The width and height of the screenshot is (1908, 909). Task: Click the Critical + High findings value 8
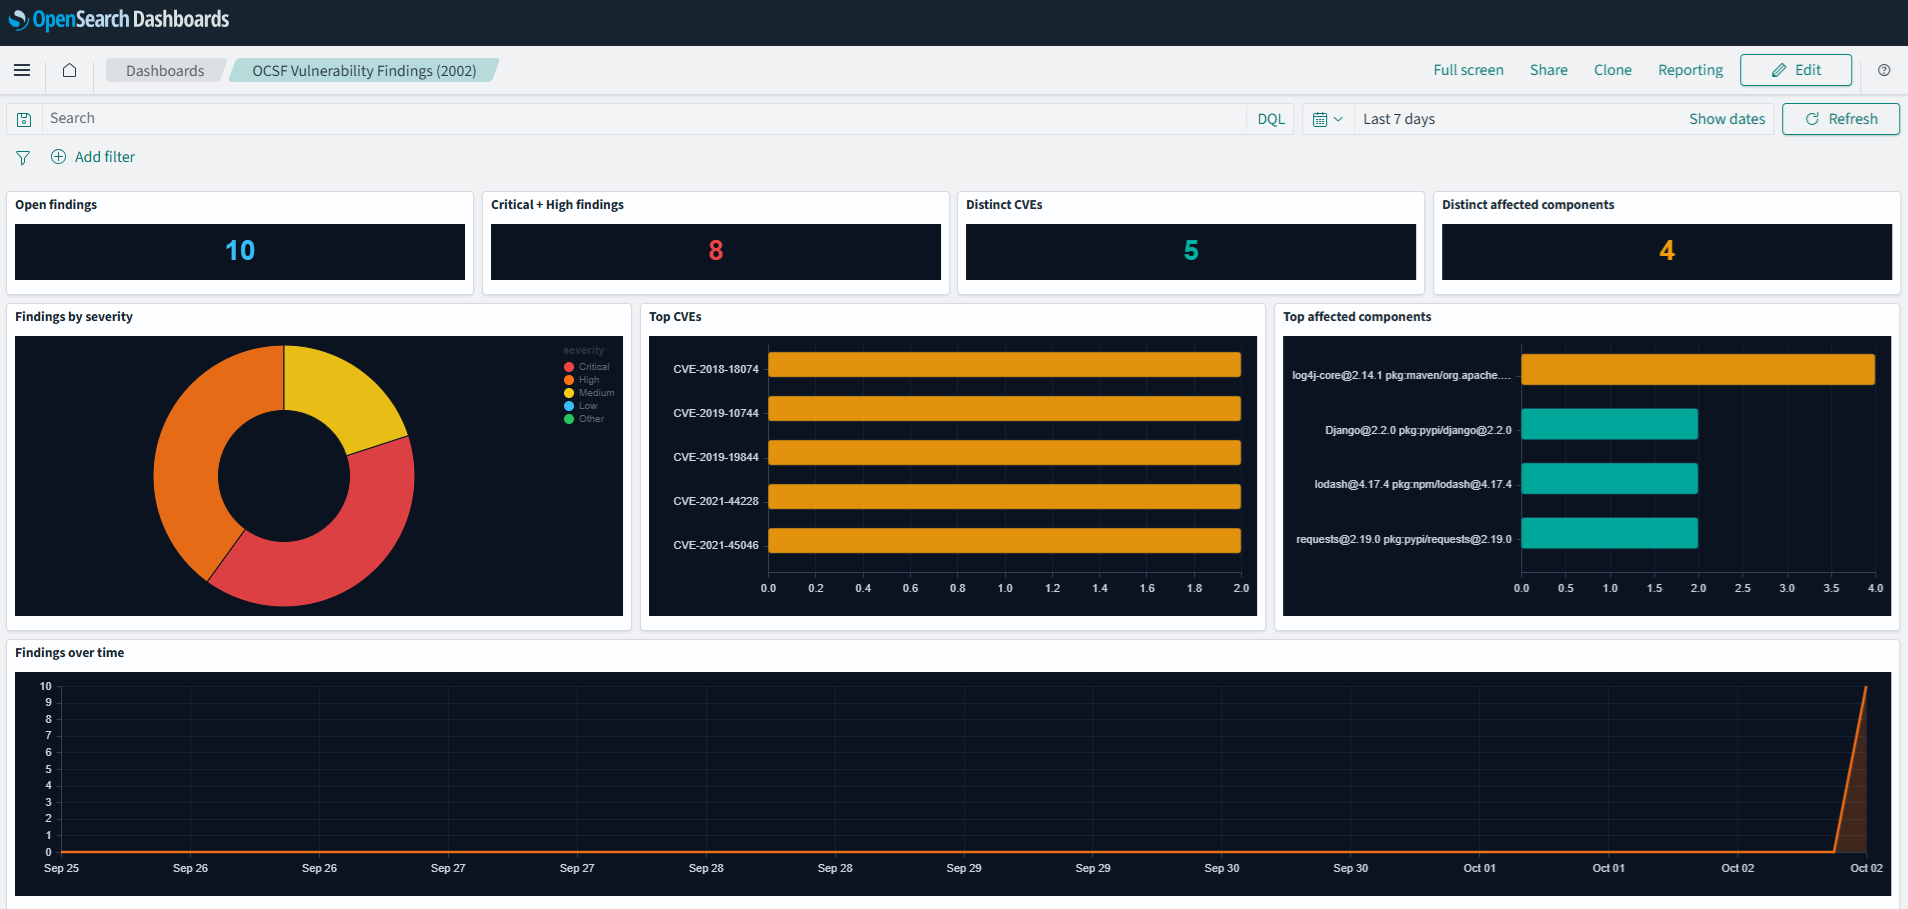click(x=716, y=250)
